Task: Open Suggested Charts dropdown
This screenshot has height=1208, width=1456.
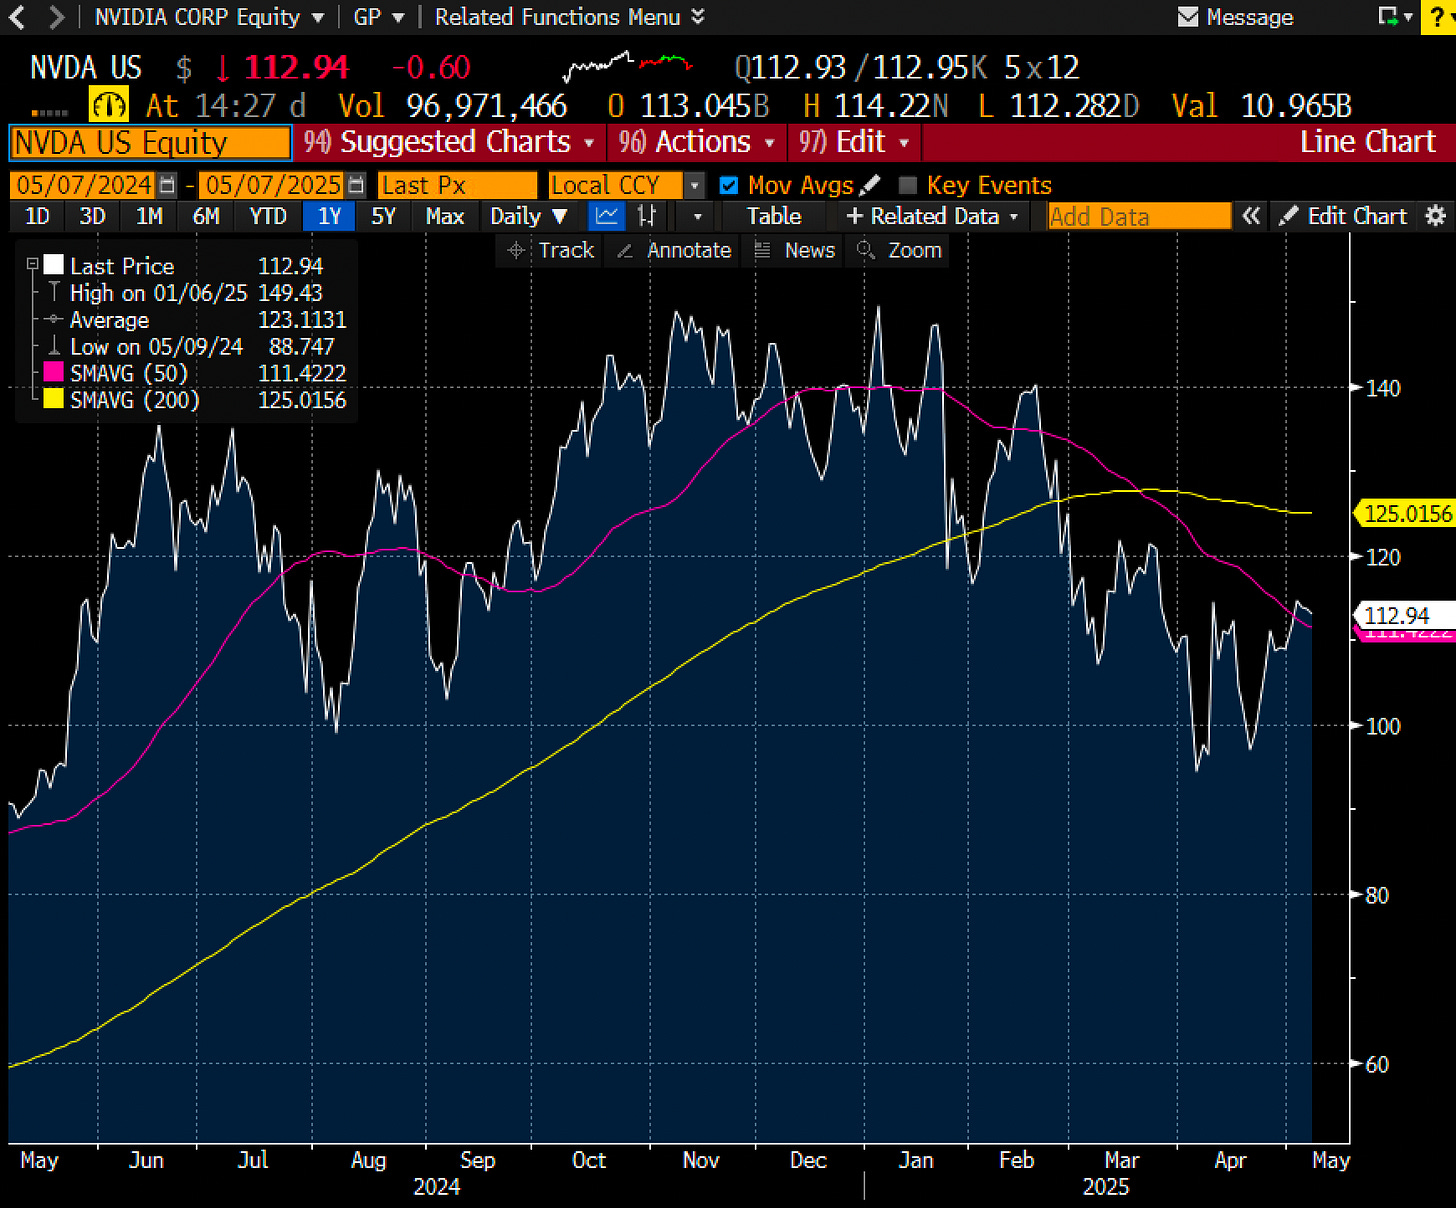Action: point(449,142)
